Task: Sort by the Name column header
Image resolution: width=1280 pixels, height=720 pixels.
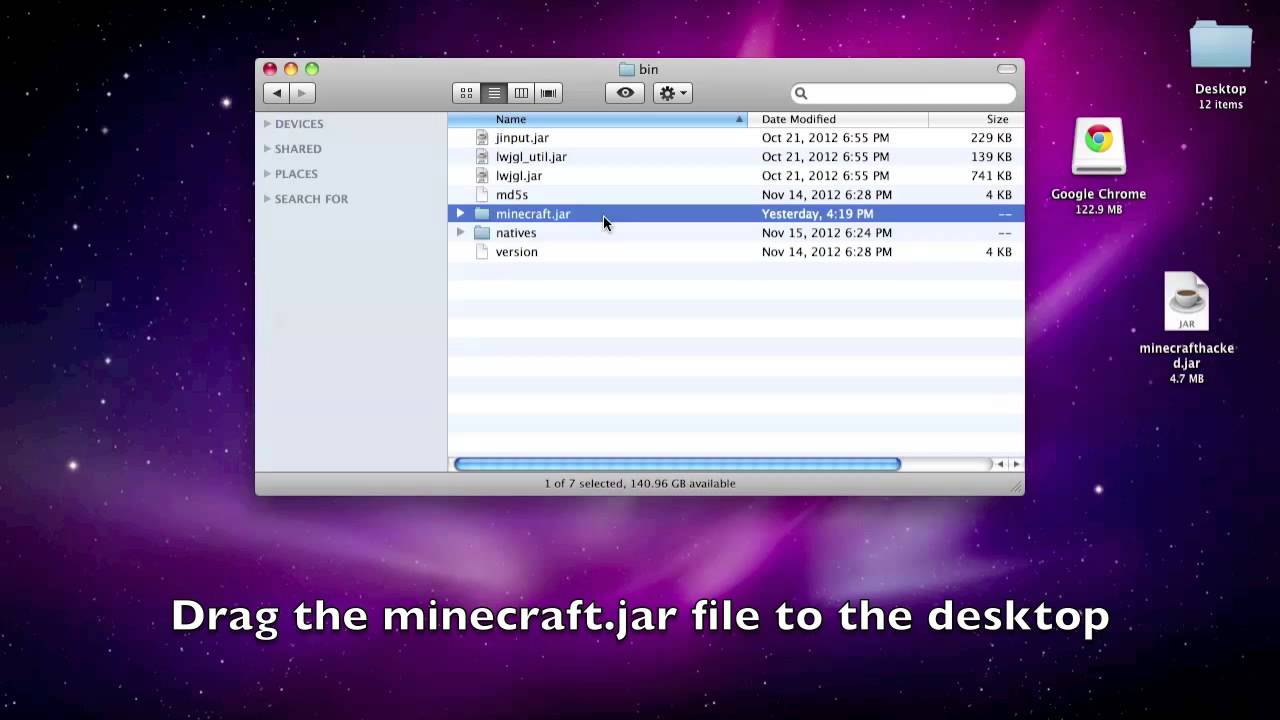Action: coord(597,119)
